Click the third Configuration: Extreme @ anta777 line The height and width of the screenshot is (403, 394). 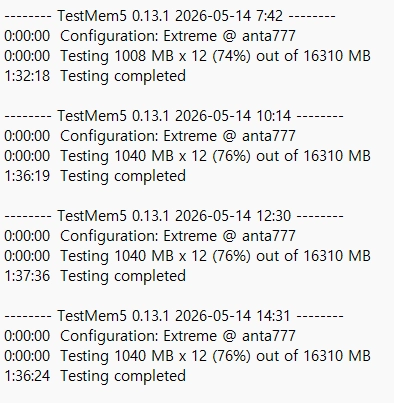point(150,236)
